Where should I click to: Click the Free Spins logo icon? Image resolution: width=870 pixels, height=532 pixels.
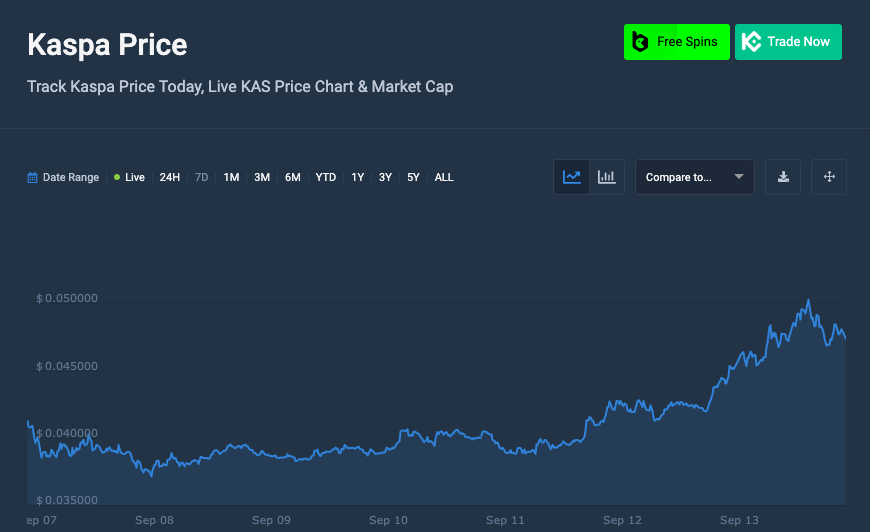pos(640,42)
